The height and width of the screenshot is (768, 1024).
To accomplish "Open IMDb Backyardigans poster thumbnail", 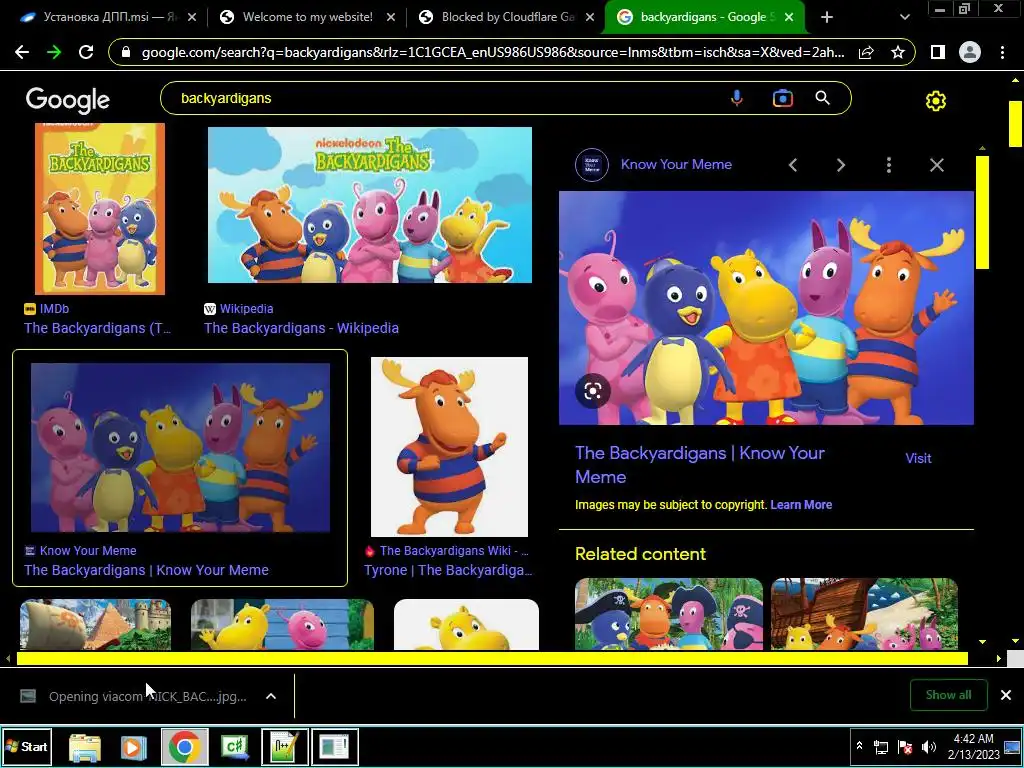I will (100, 209).
